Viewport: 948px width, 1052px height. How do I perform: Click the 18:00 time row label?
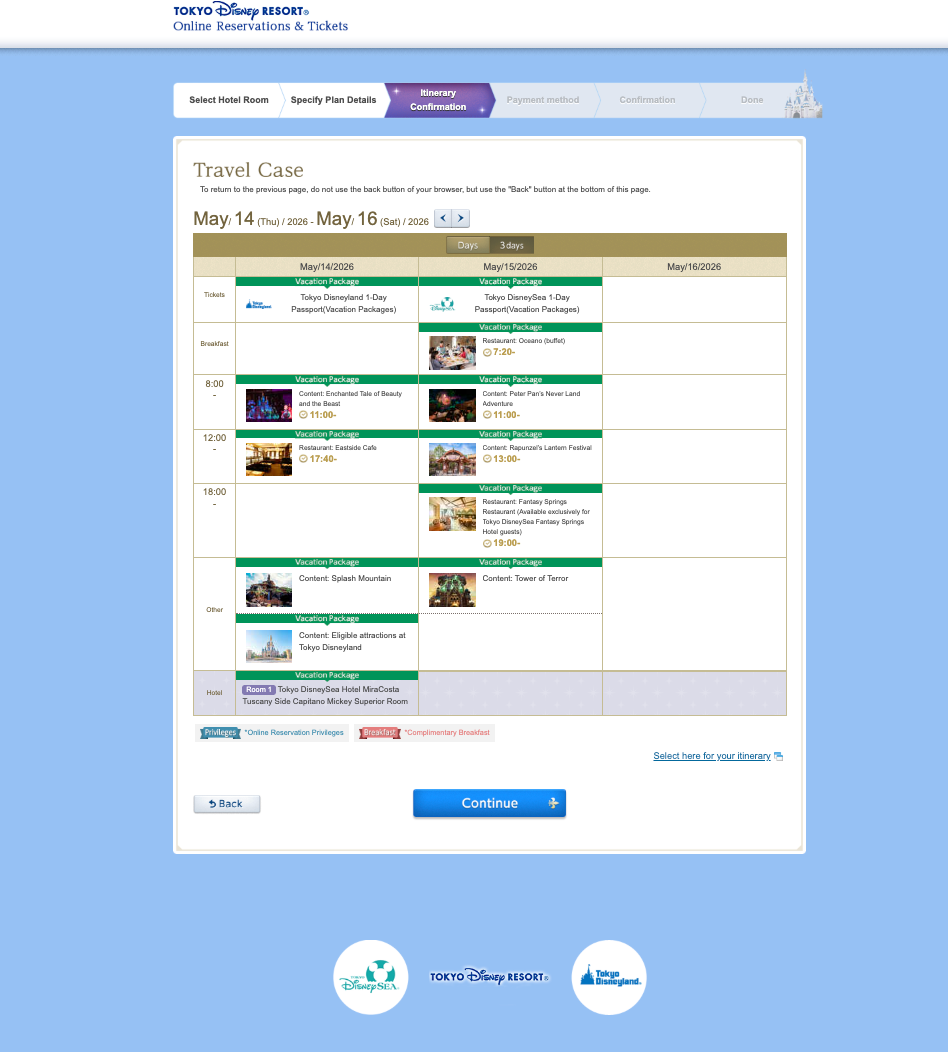click(215, 492)
